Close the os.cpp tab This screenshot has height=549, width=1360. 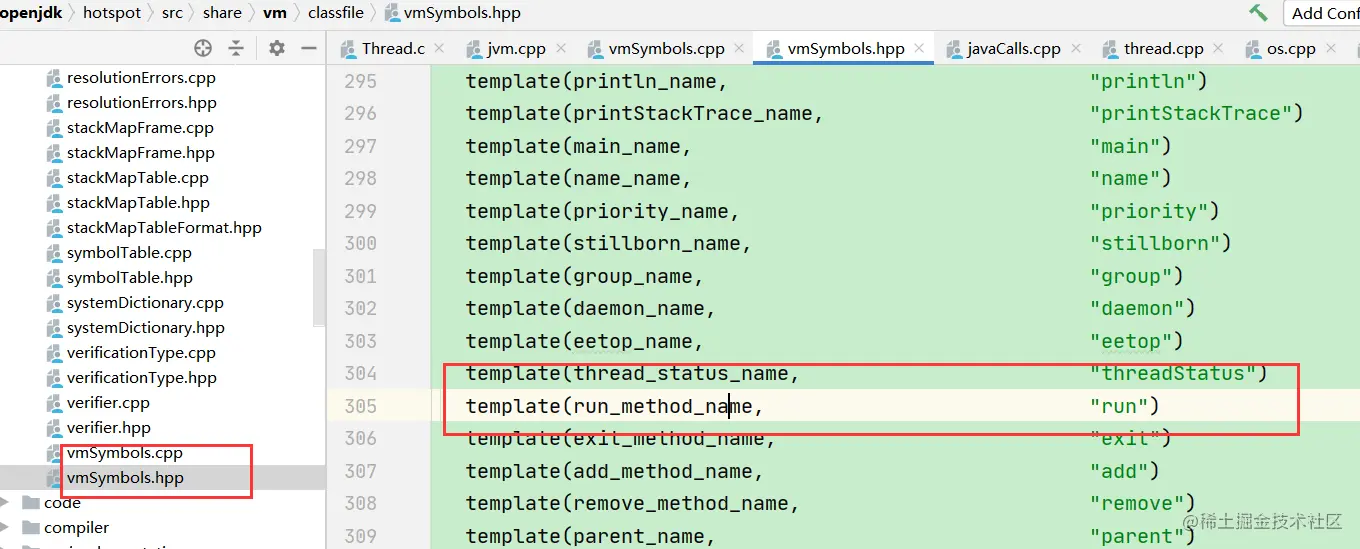(x=1332, y=49)
